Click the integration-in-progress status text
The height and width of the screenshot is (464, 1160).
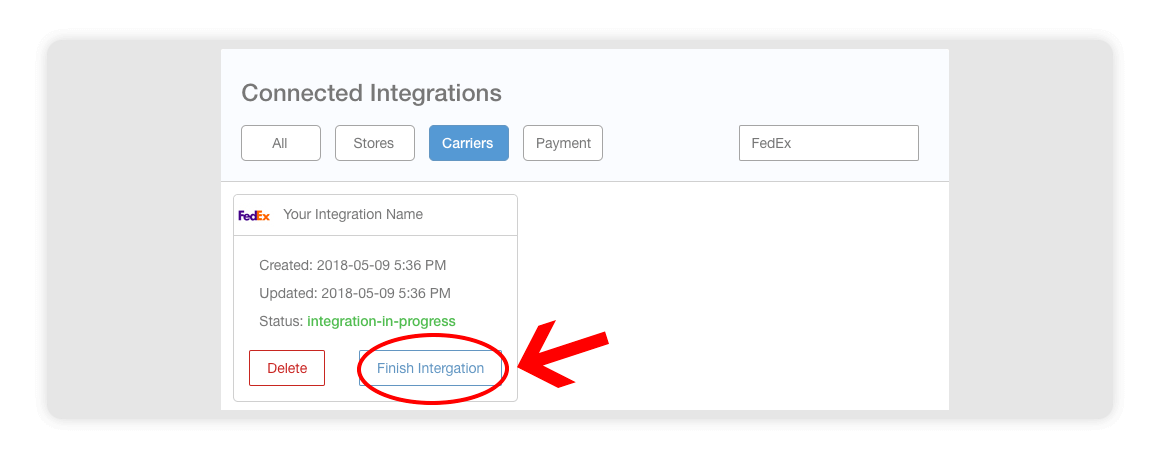[381, 321]
